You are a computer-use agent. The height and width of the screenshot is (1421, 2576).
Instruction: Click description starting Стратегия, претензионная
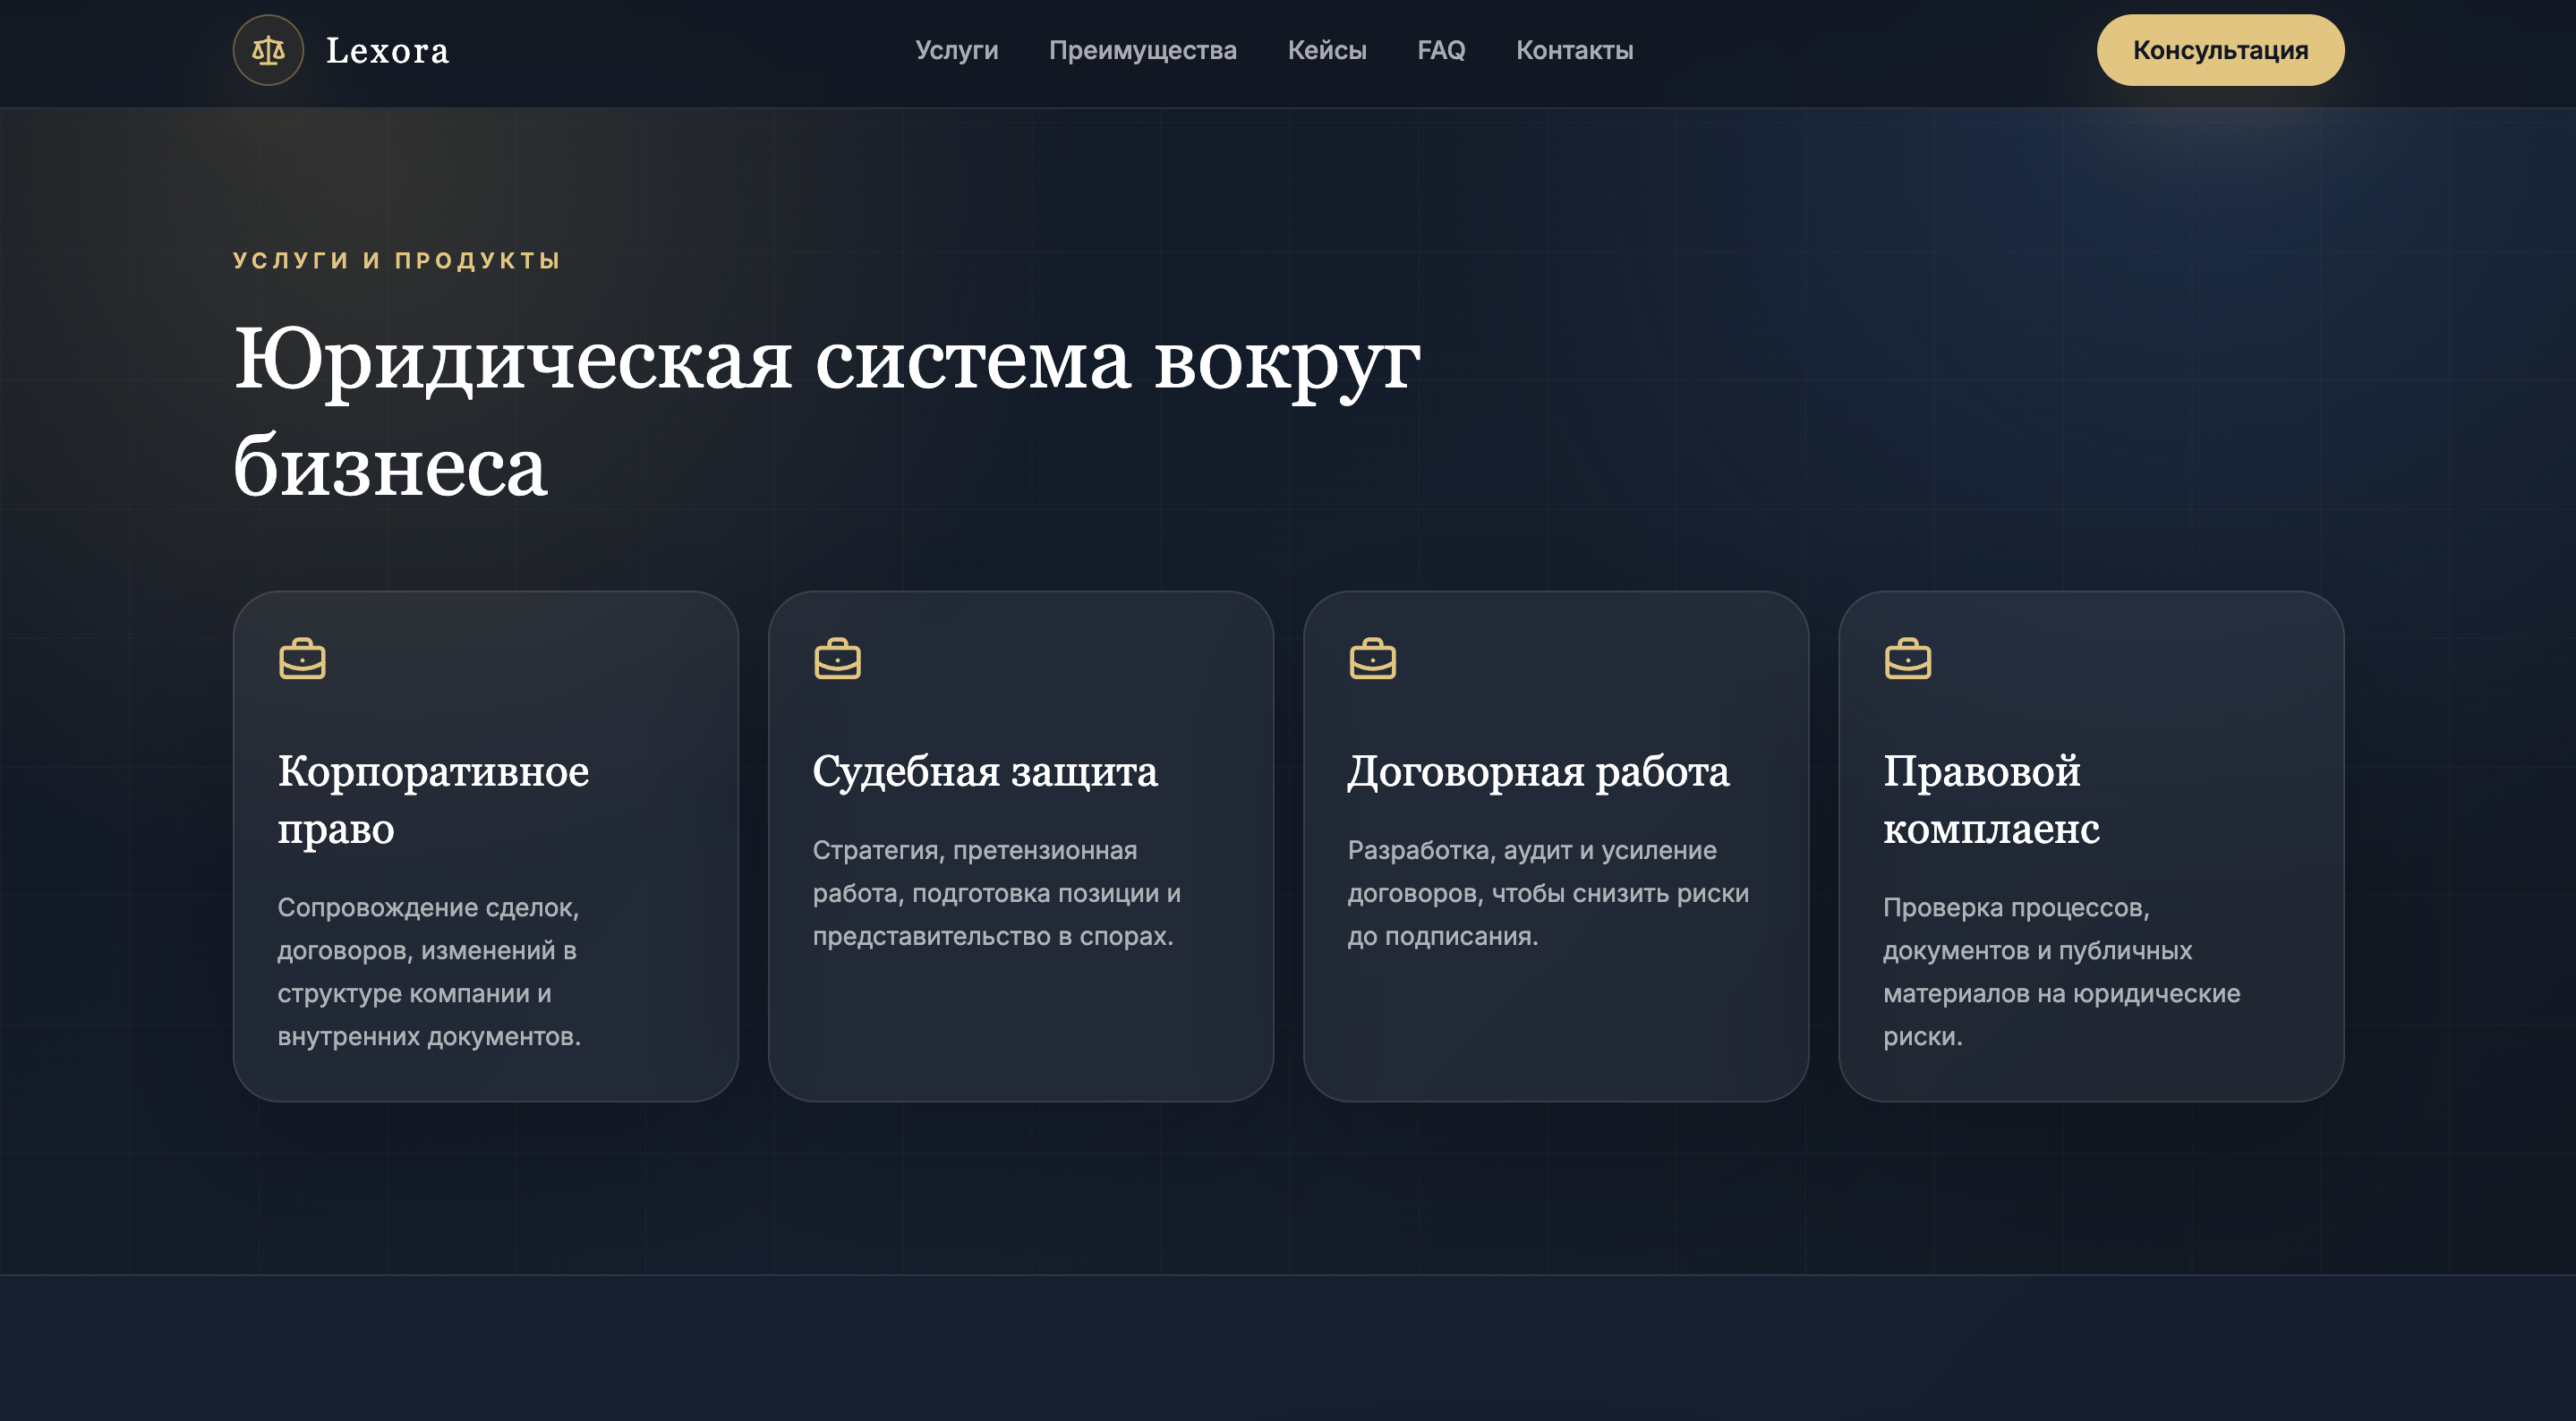coord(996,893)
